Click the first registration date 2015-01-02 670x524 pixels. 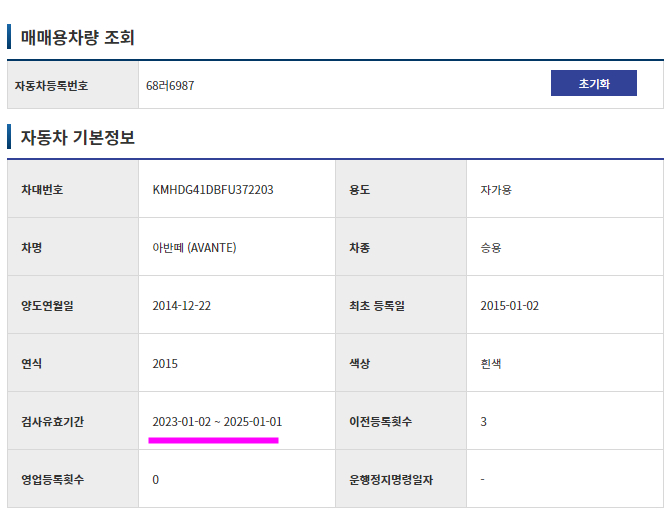coord(509,306)
